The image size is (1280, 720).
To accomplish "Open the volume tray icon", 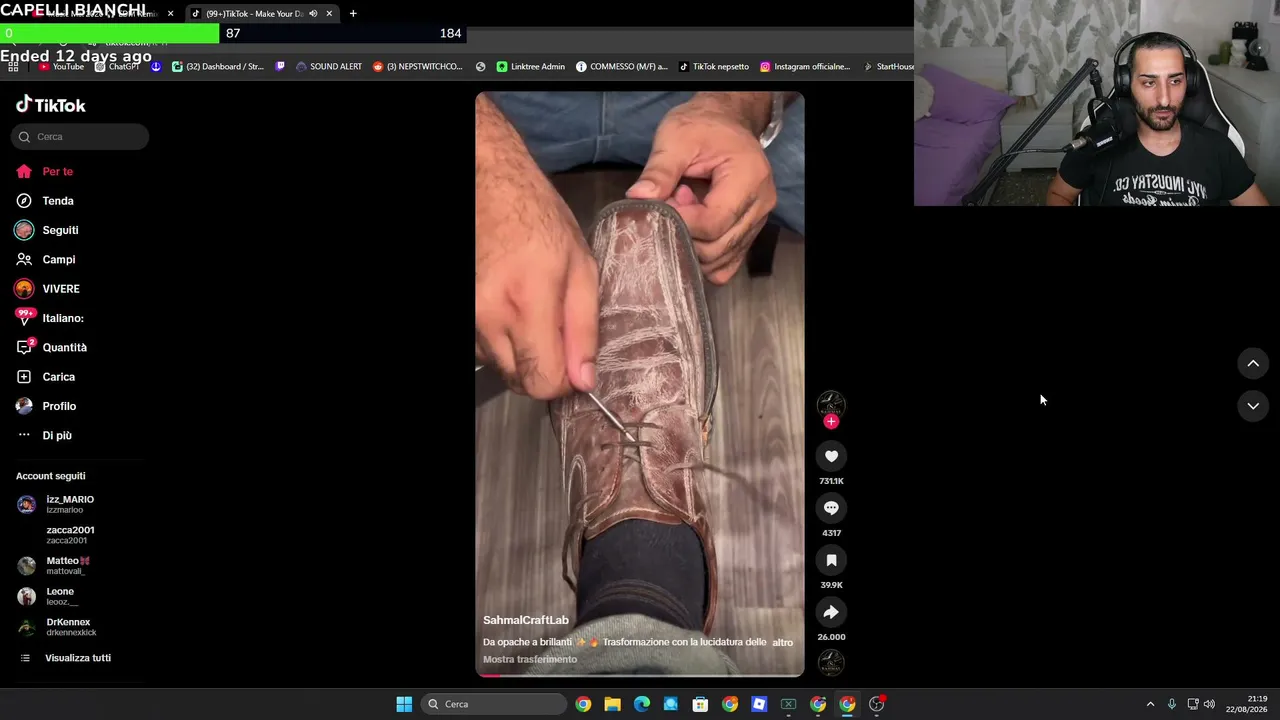I will (1210, 704).
